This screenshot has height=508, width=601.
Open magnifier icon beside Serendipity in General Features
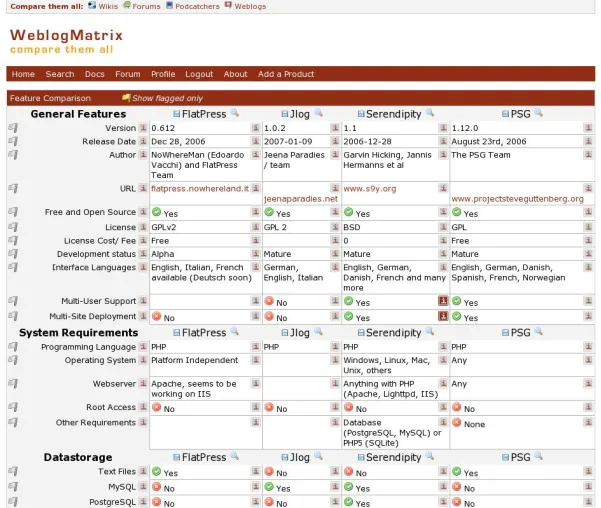[430, 113]
